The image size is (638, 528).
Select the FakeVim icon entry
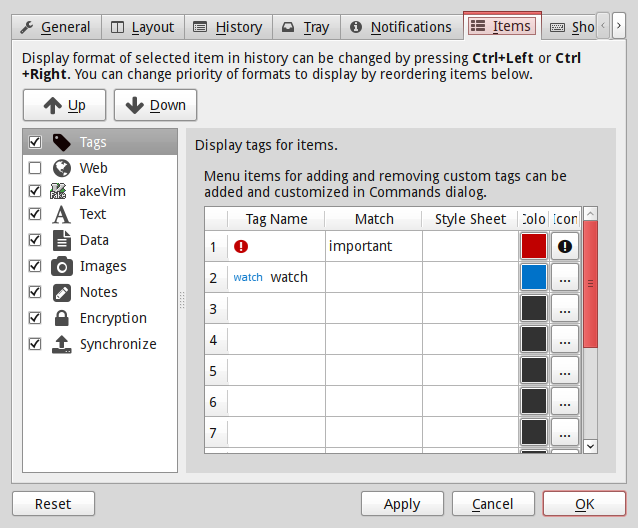point(60,190)
